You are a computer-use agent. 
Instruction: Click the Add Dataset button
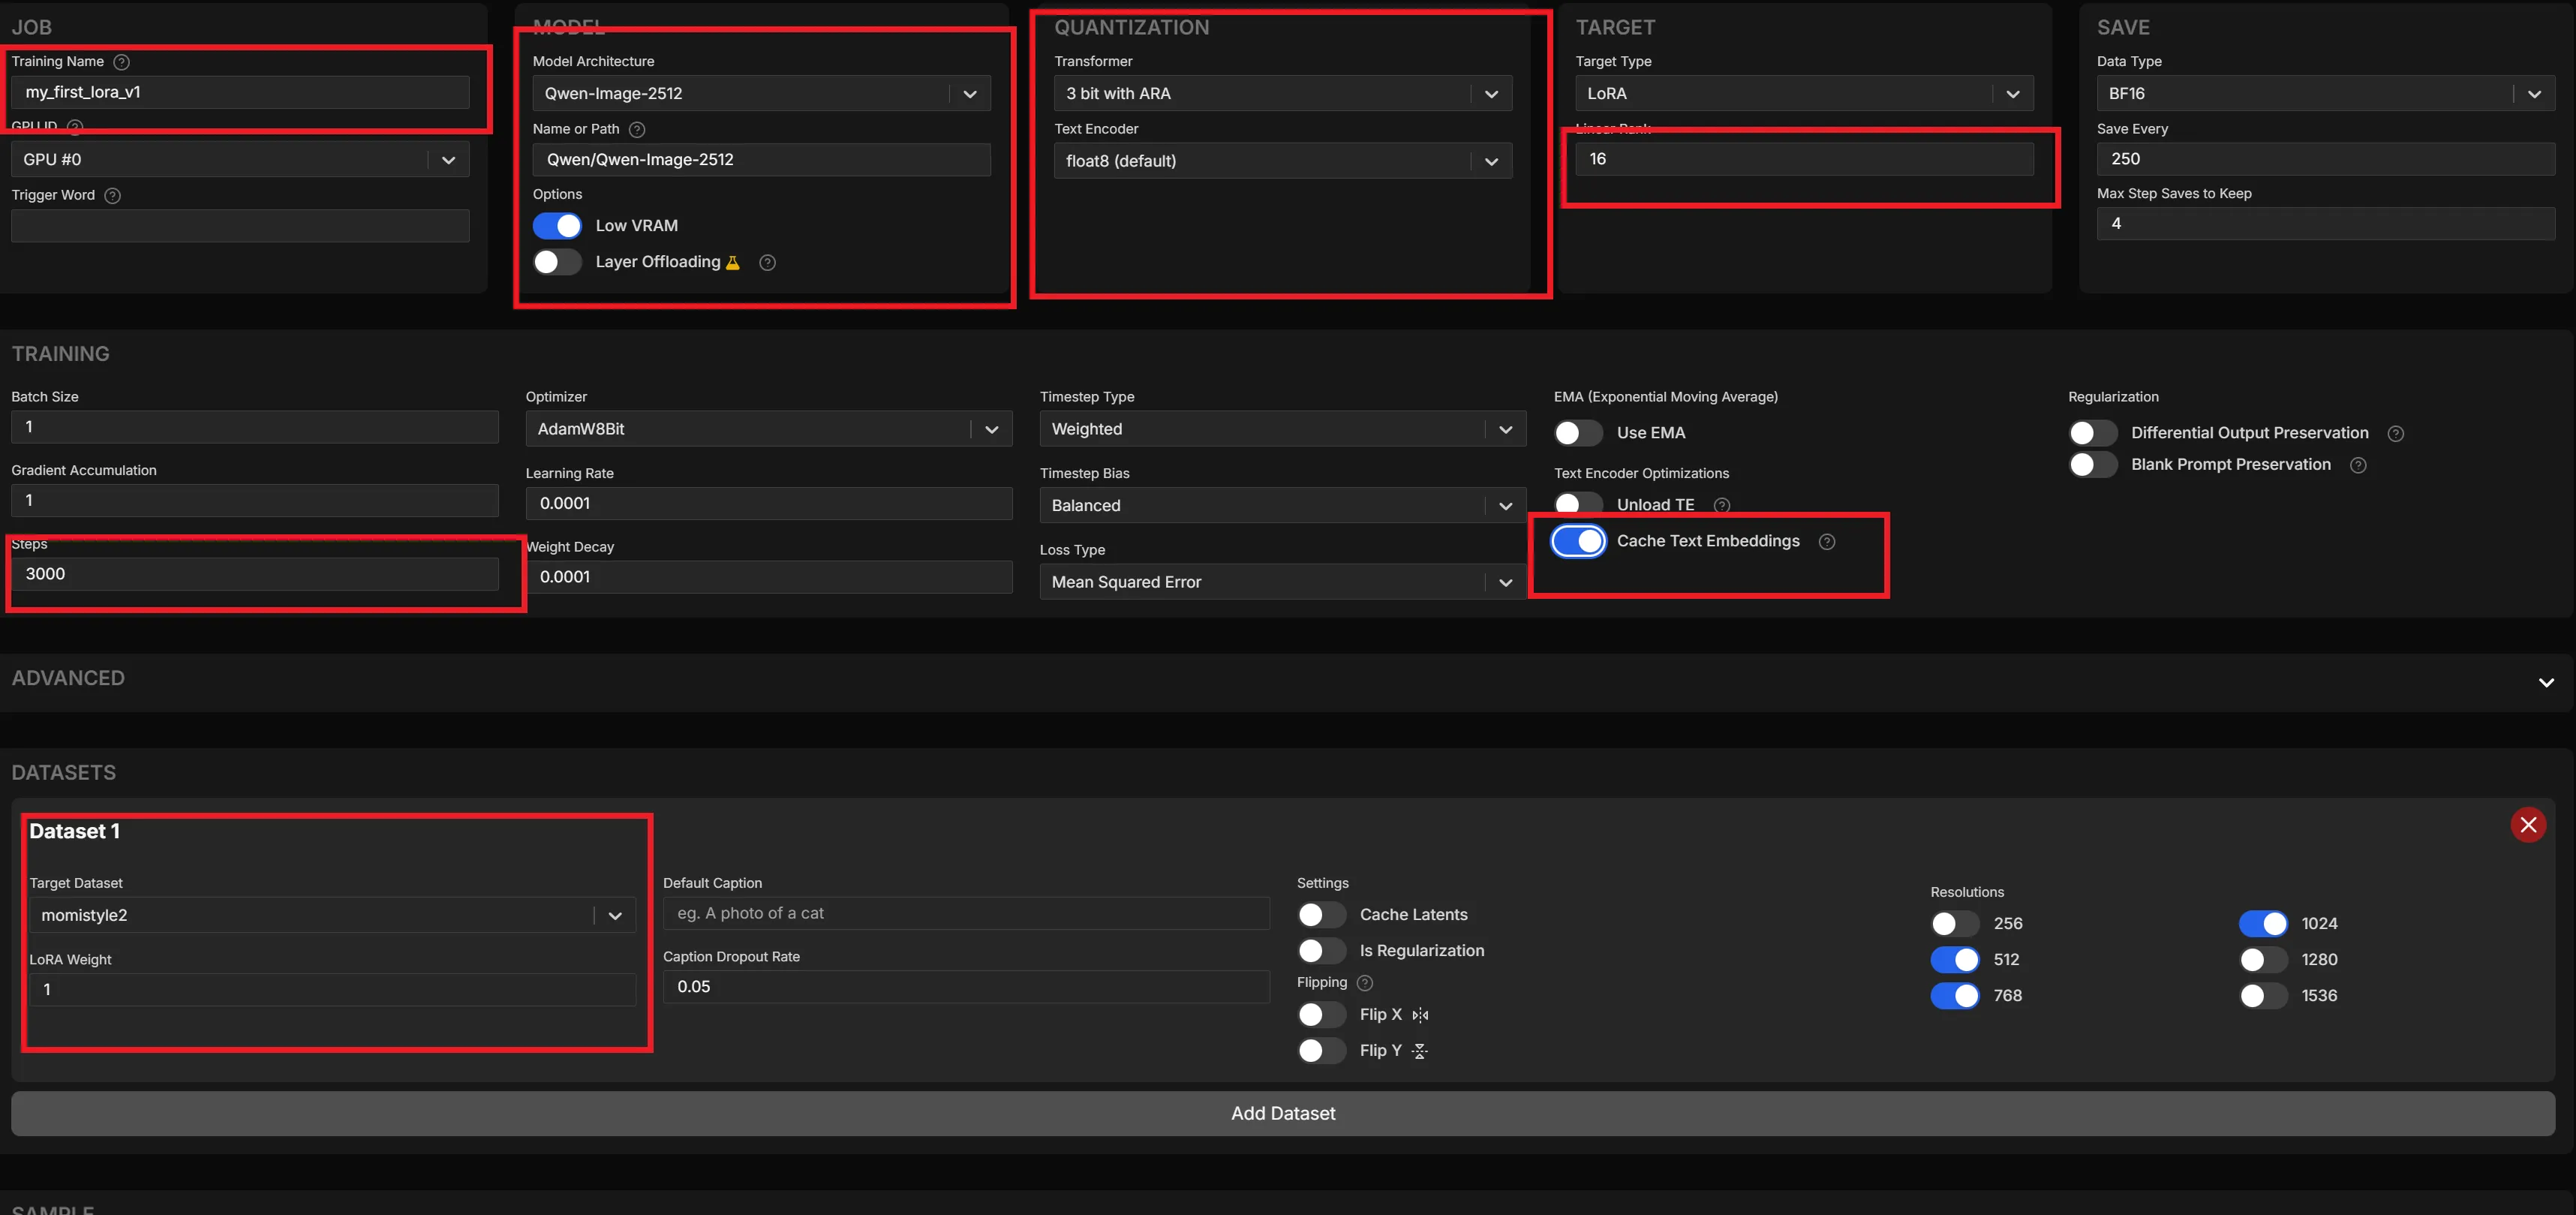tap(1283, 1113)
